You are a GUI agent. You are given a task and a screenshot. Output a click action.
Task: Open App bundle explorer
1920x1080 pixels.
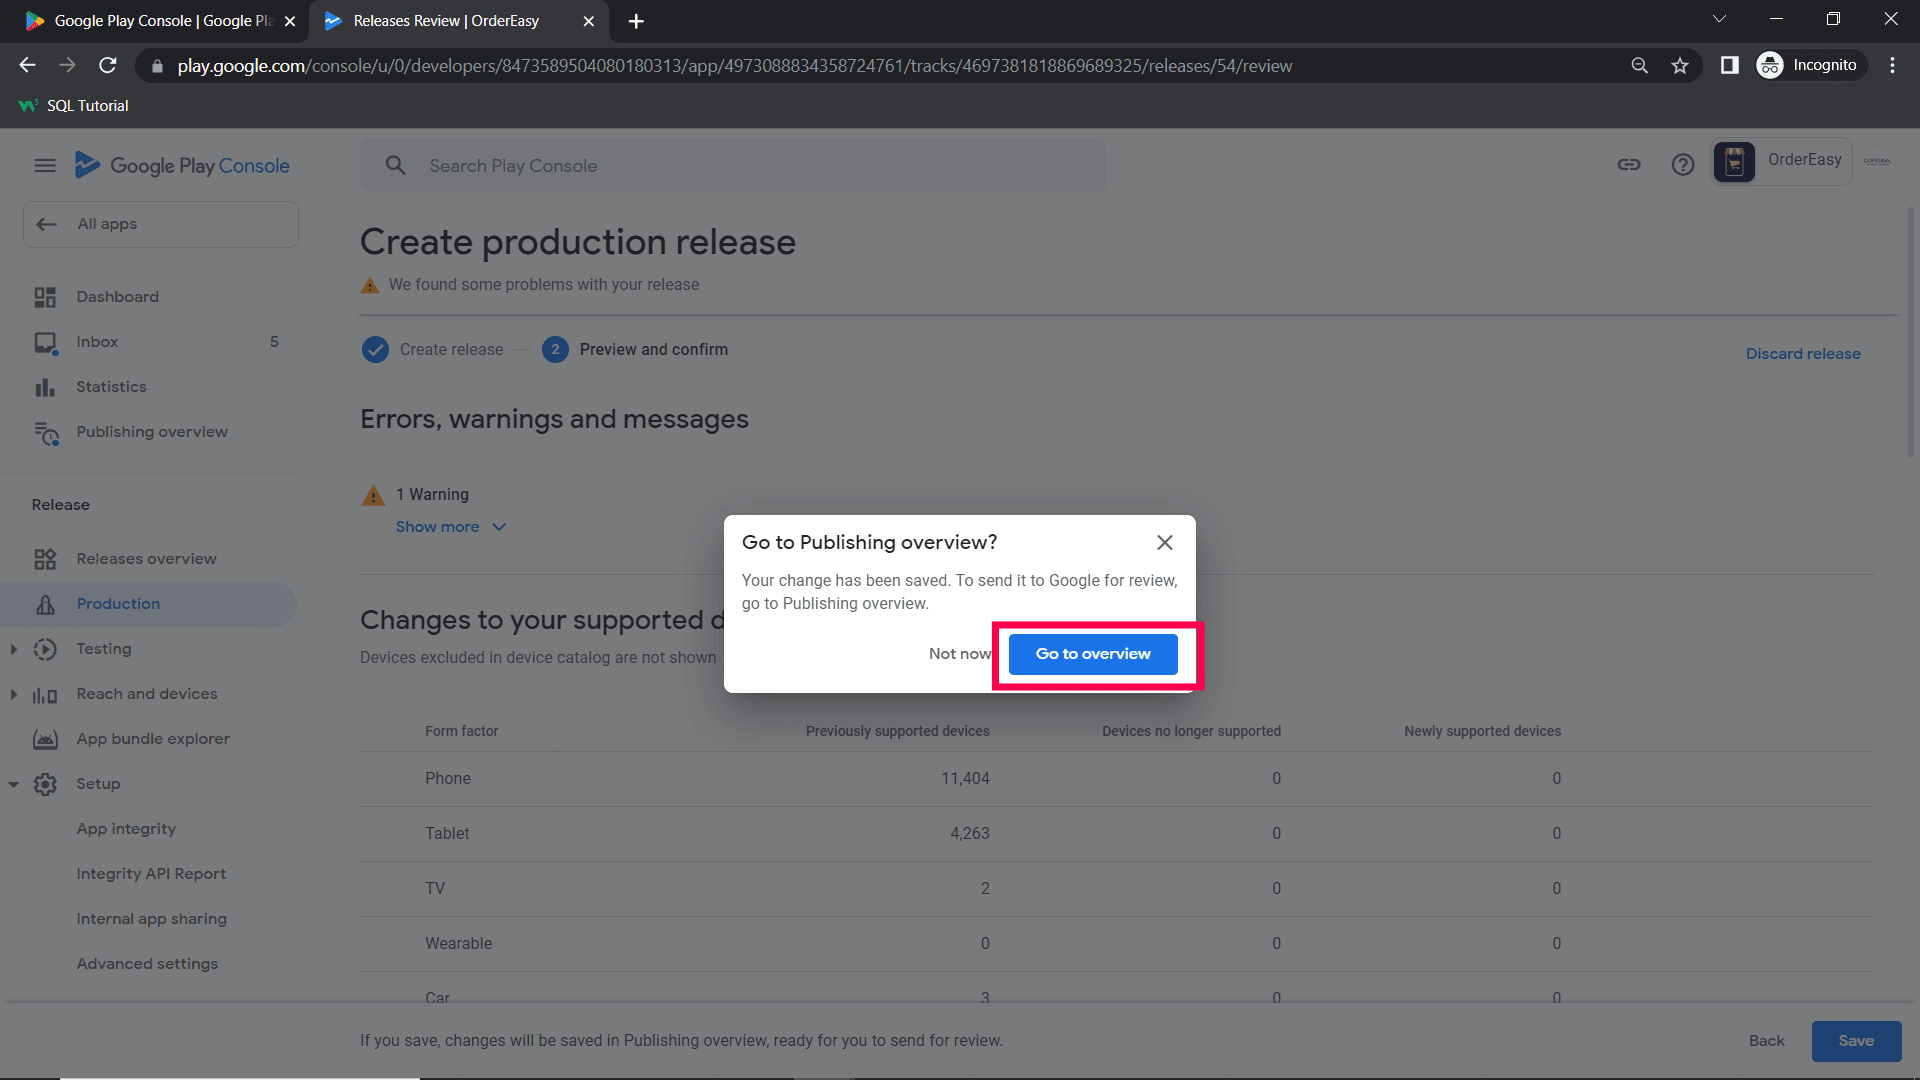(153, 739)
